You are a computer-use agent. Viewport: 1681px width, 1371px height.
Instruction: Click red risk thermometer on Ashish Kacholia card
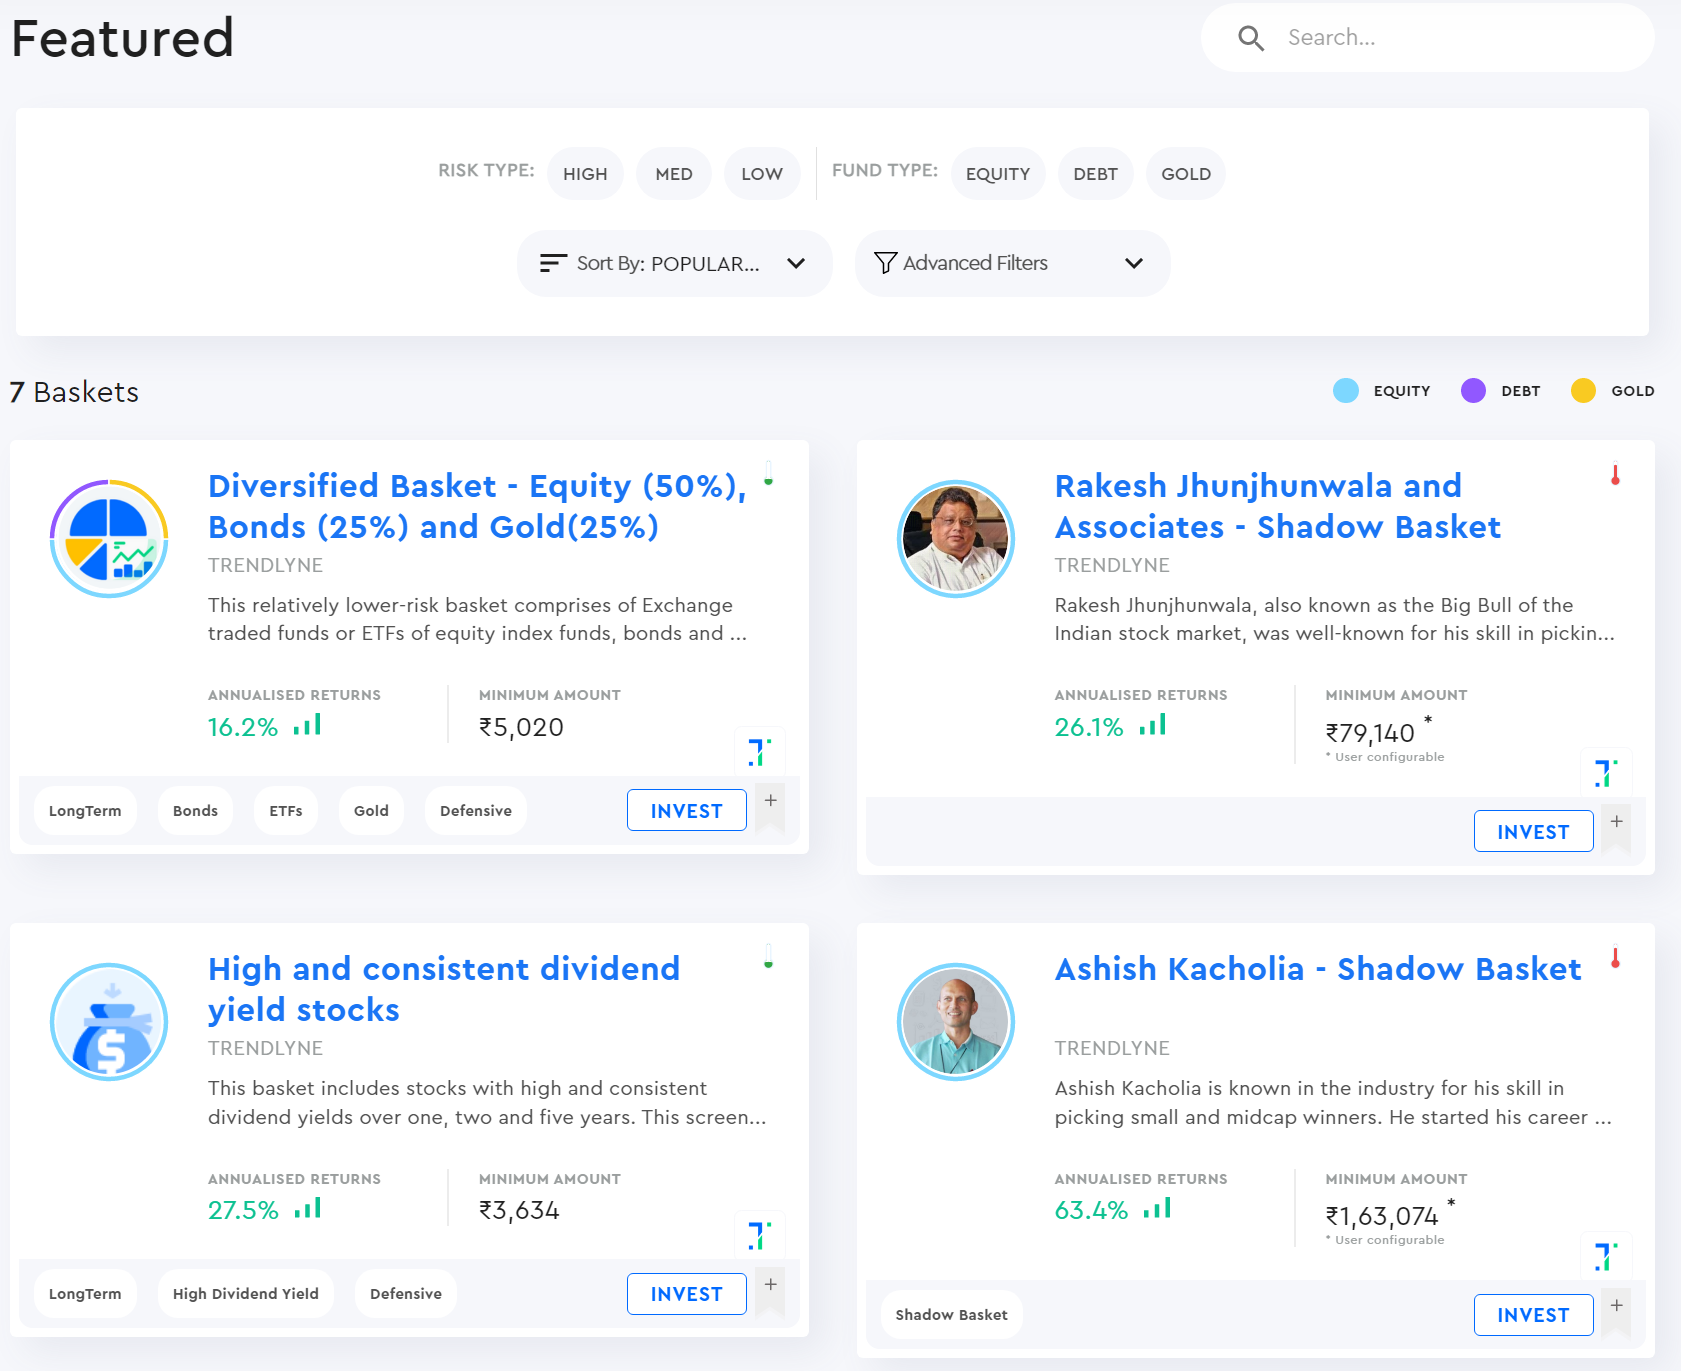pyautogui.click(x=1615, y=957)
